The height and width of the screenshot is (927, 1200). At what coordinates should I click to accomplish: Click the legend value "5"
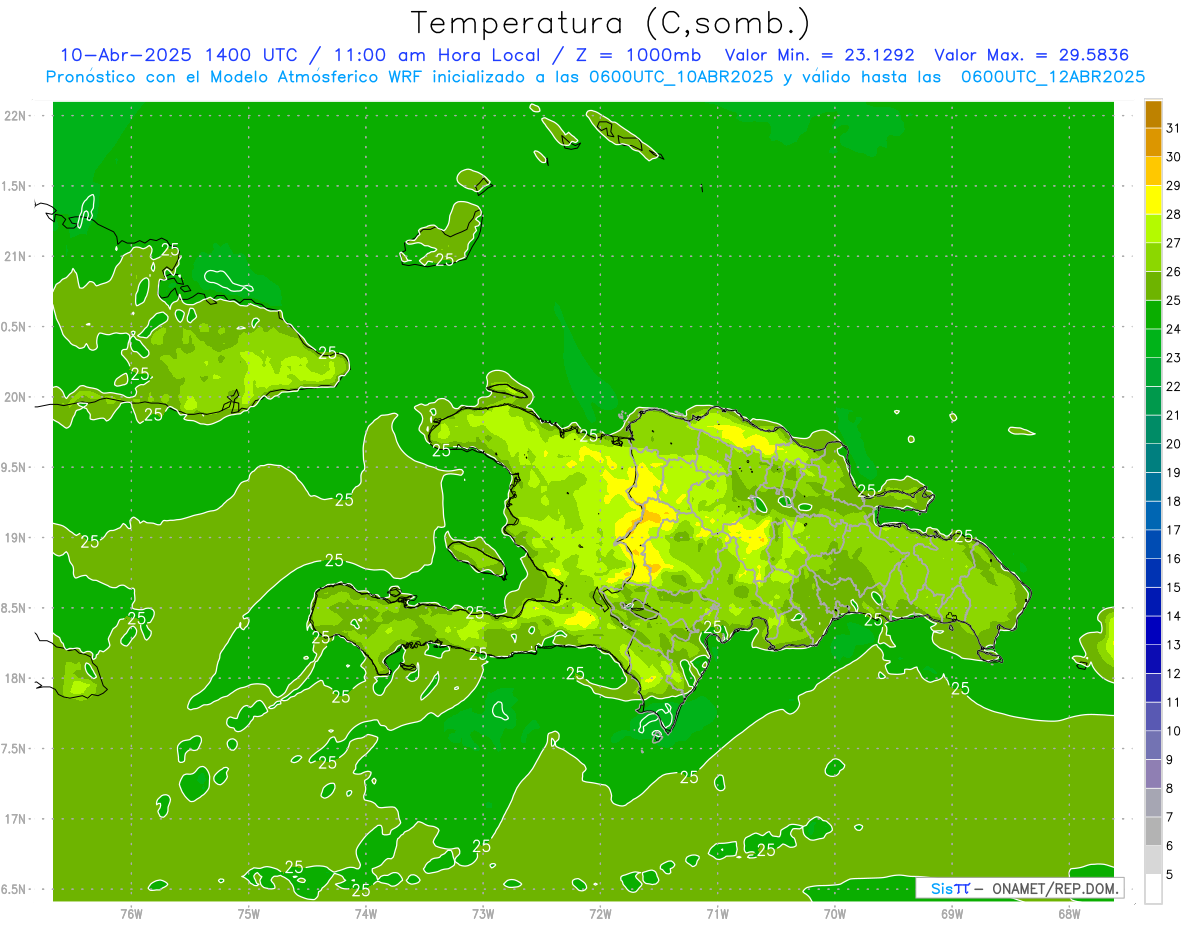coord(1170,875)
